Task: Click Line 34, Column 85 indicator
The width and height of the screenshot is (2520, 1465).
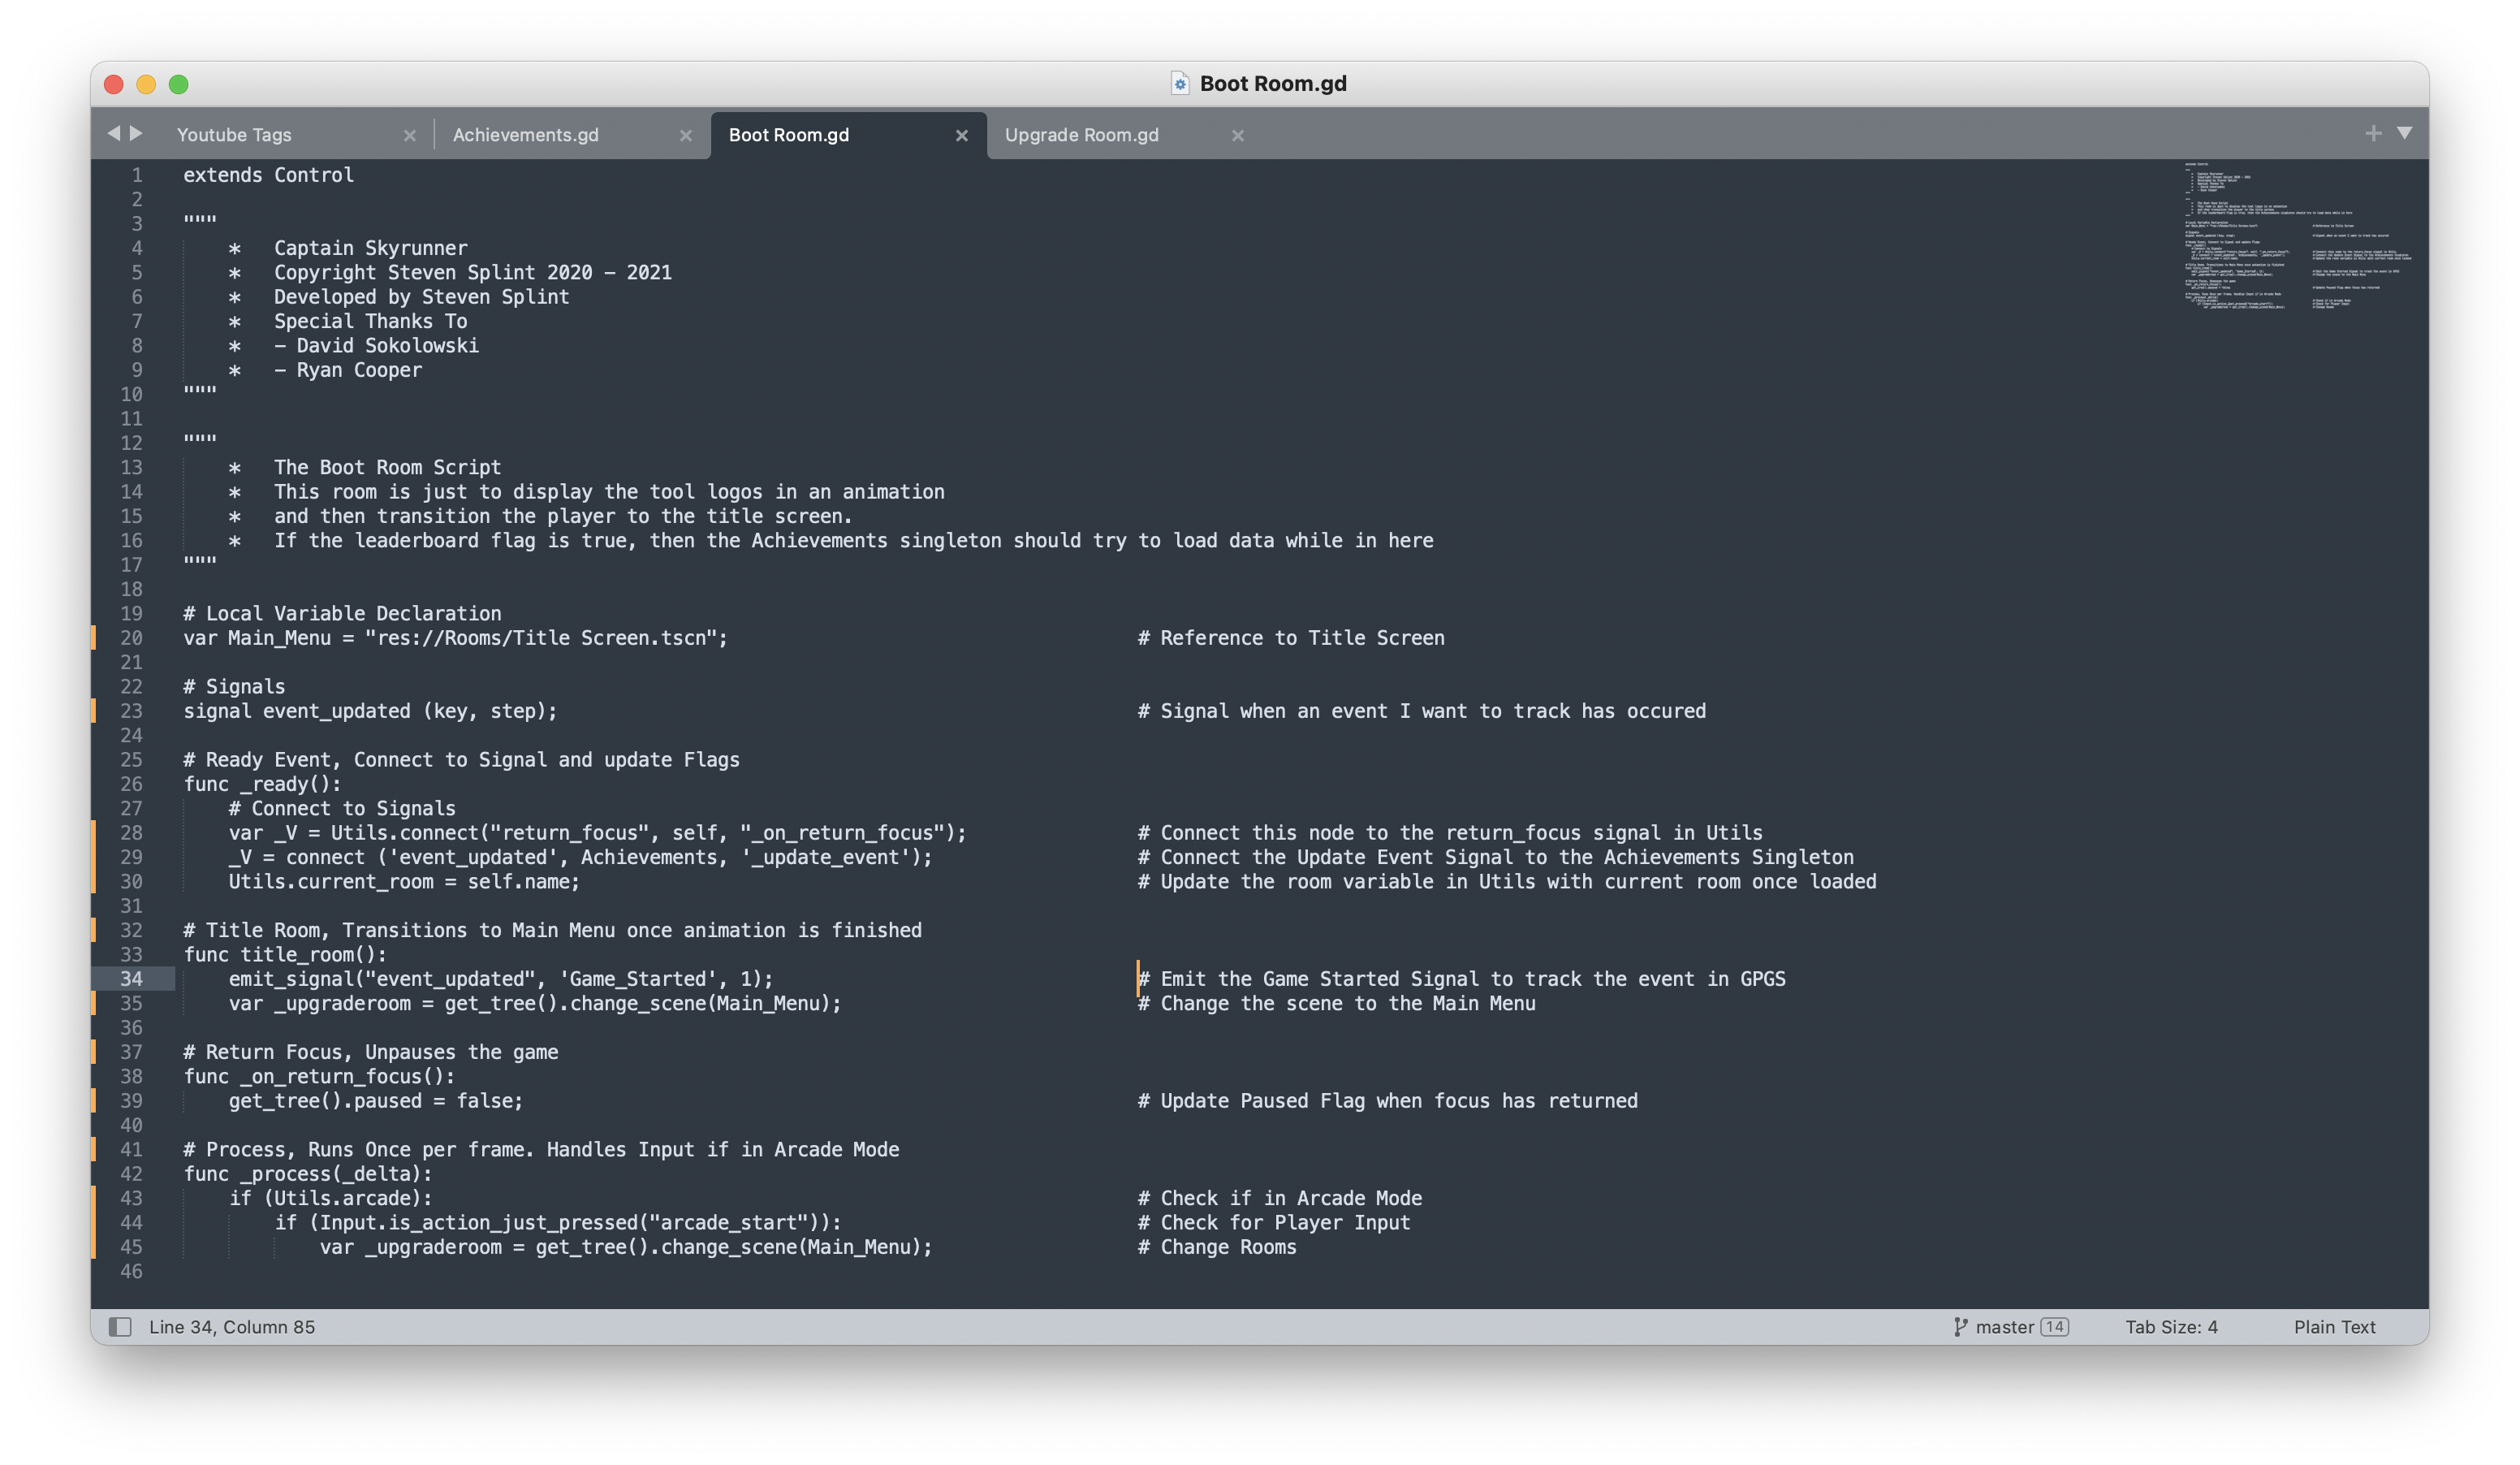Action: coord(232,1326)
